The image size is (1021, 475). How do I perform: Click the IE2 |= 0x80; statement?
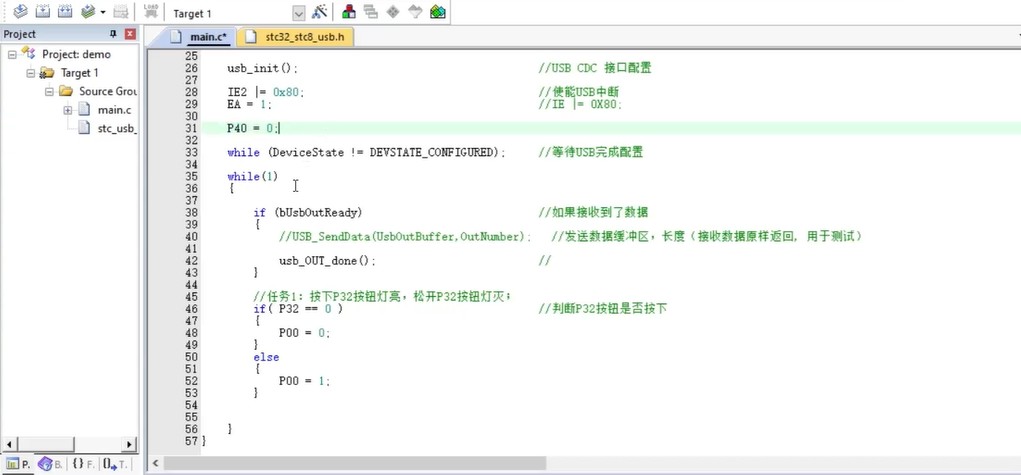[x=266, y=93]
